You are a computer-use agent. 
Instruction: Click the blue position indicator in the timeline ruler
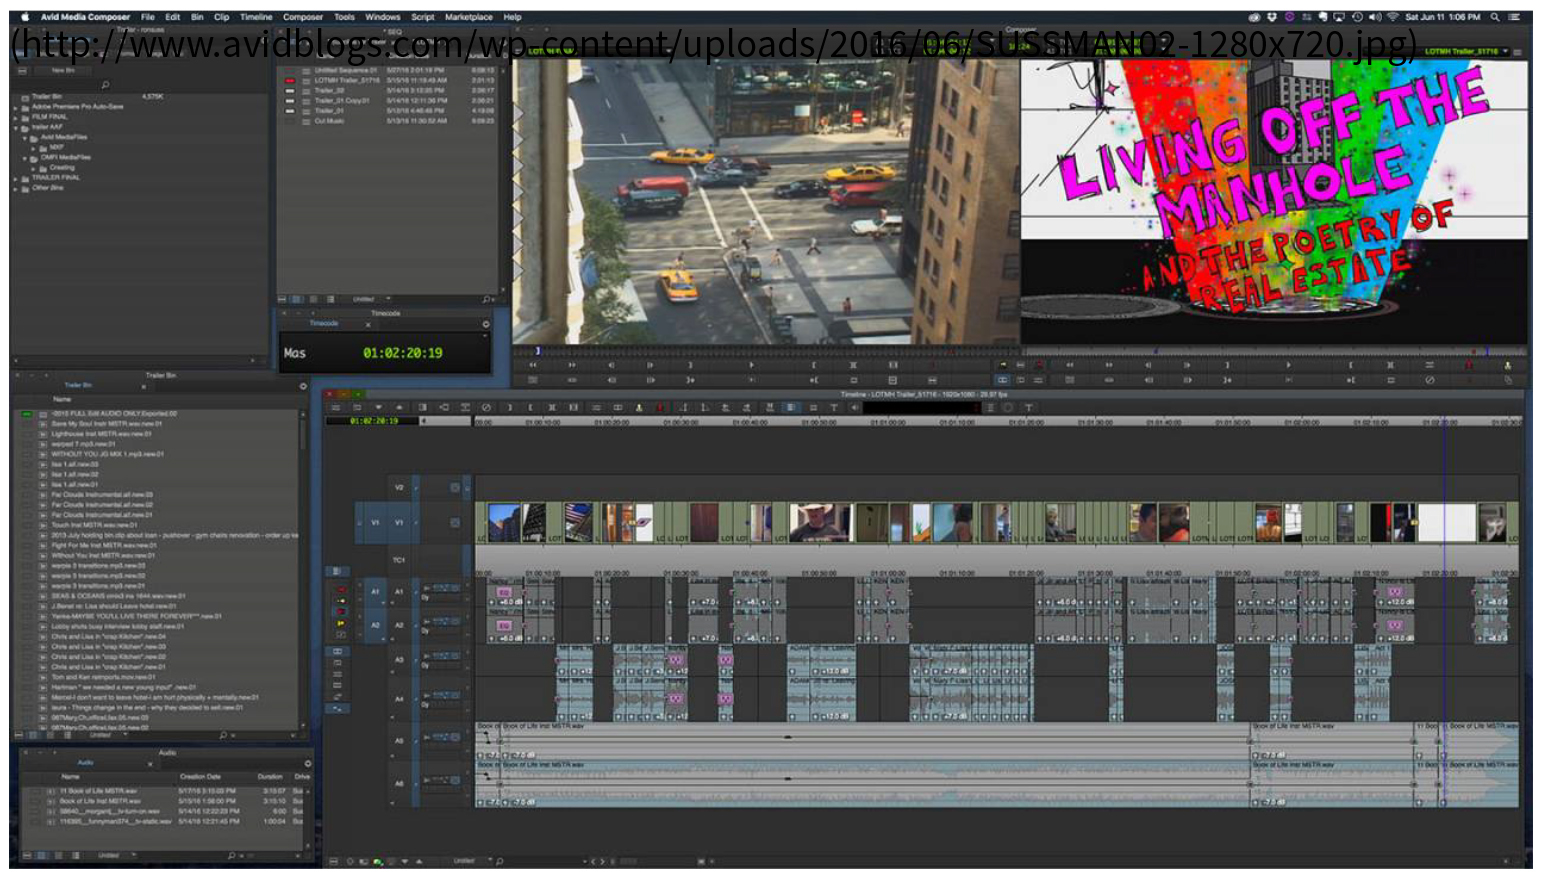click(1444, 422)
